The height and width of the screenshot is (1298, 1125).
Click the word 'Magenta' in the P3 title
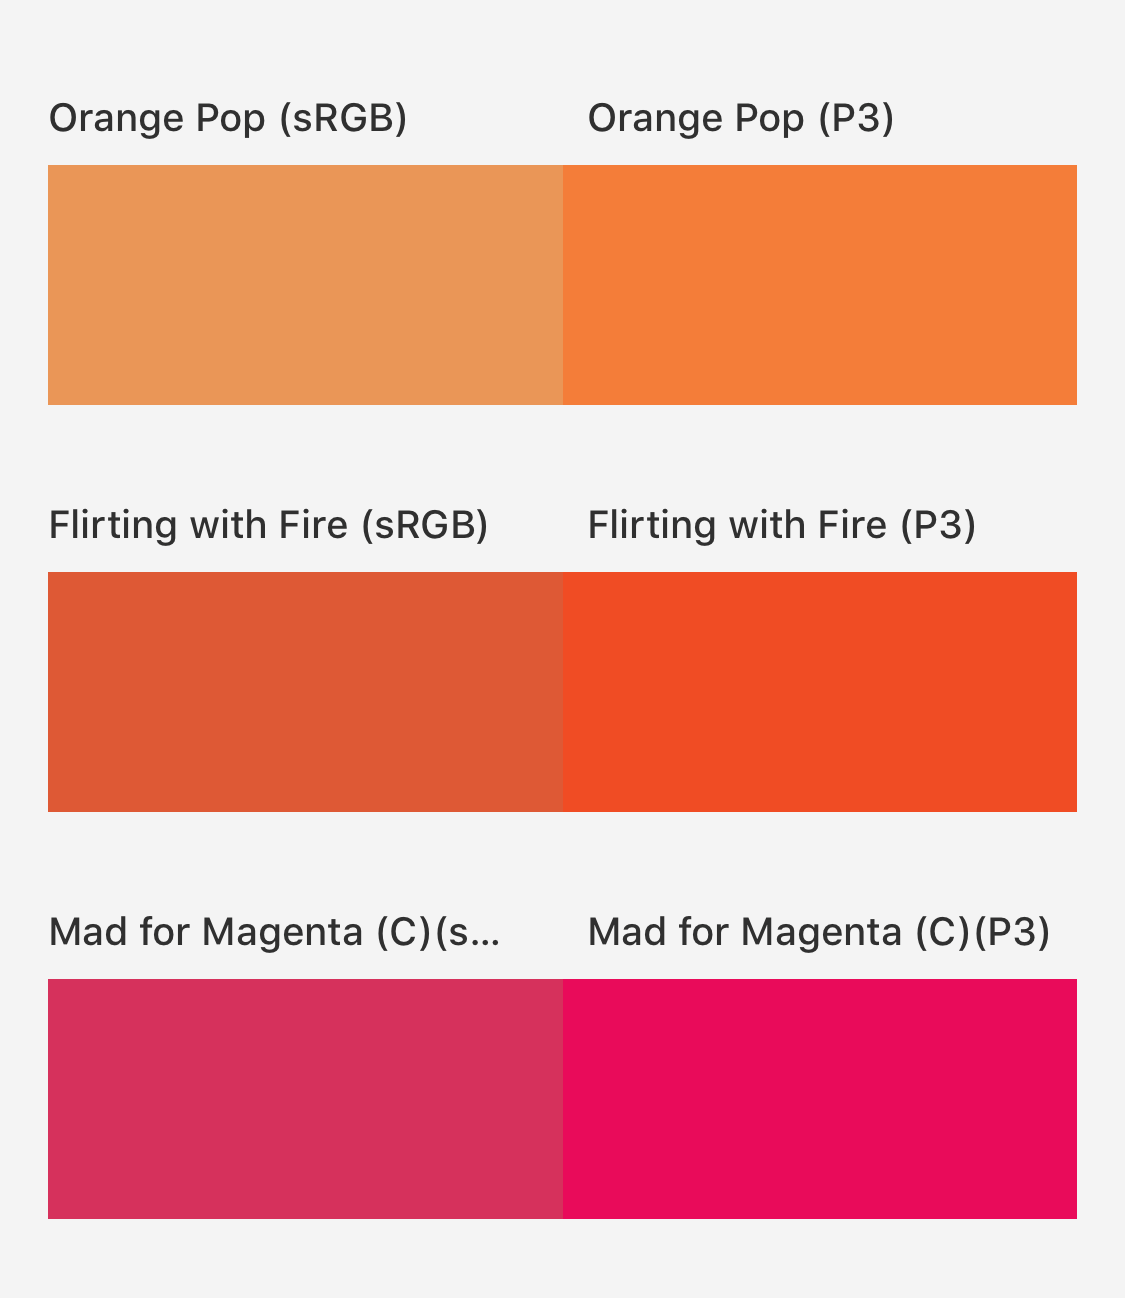coord(821,934)
